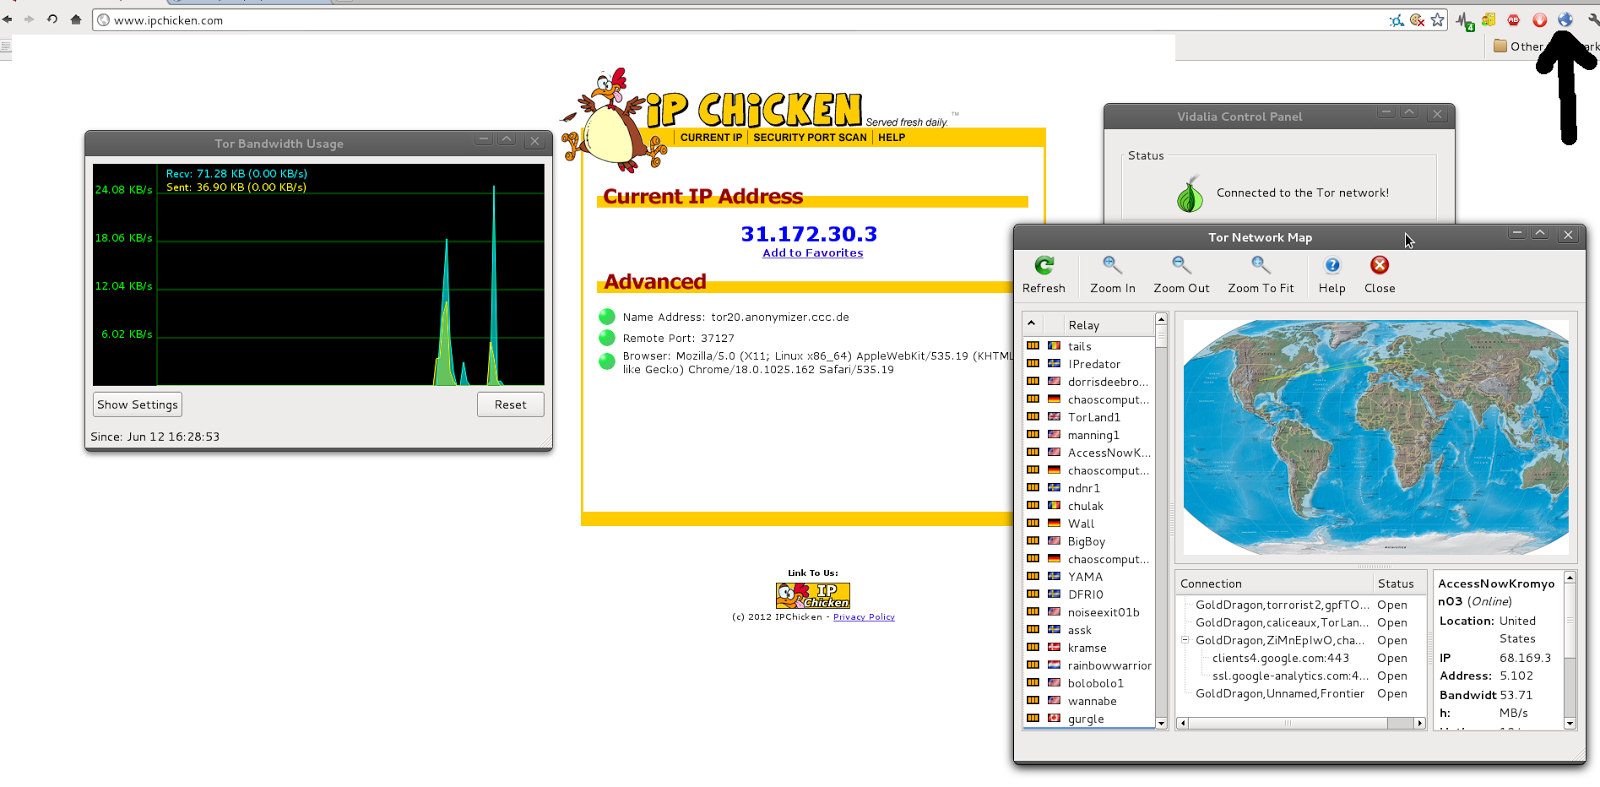
Task: Click the blue proxy icon in address bar
Action: 1396,20
